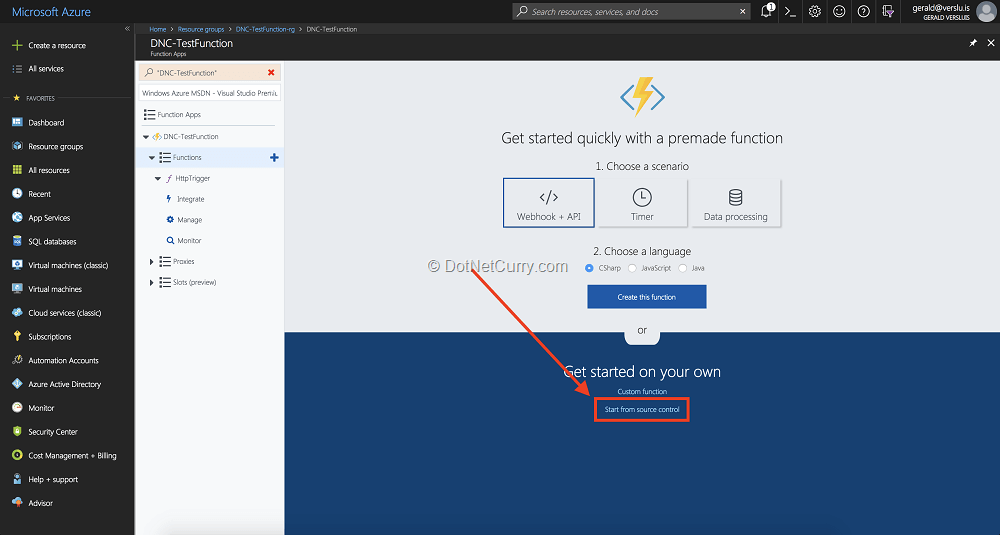Viewport: 1000px width, 535px height.
Task: Select the JavaScript language option
Action: pos(632,268)
